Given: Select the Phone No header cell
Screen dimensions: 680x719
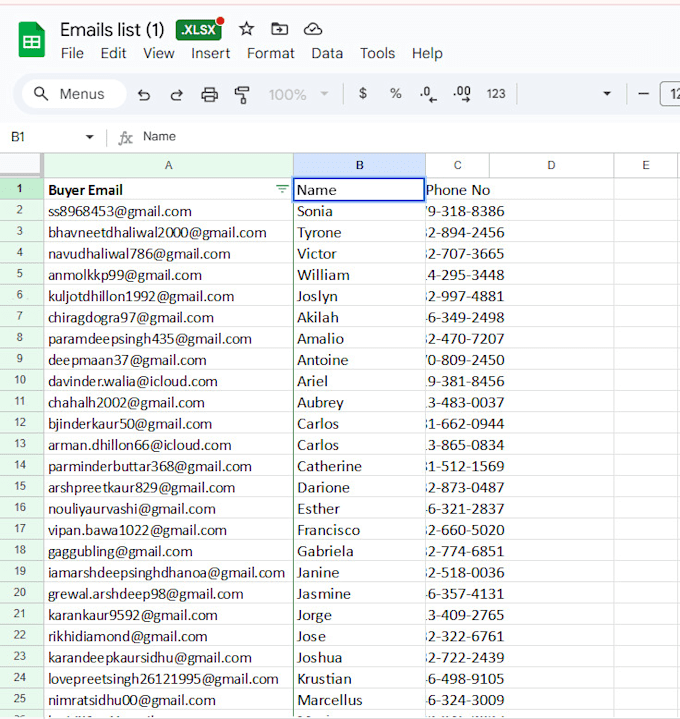Looking at the screenshot, I should 457,189.
